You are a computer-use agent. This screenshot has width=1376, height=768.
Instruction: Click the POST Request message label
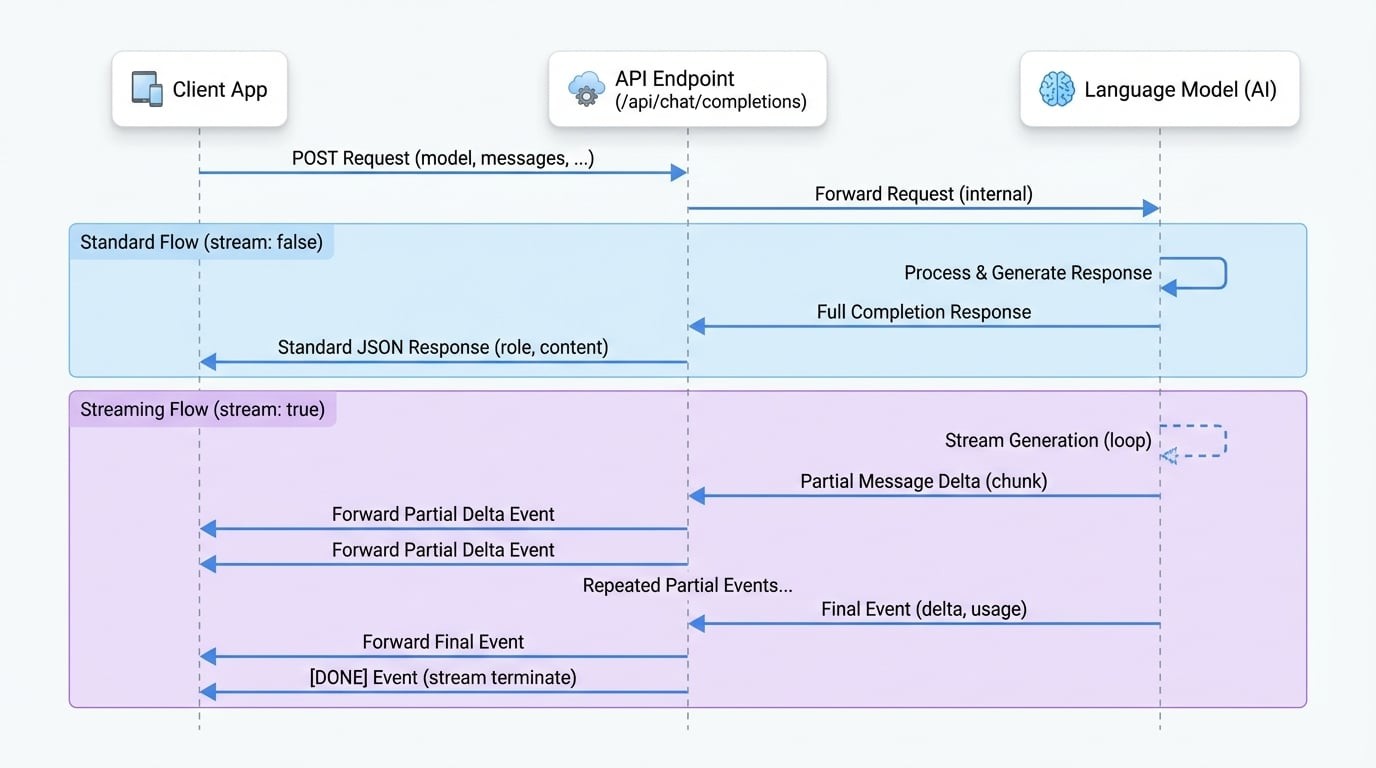[x=443, y=158]
